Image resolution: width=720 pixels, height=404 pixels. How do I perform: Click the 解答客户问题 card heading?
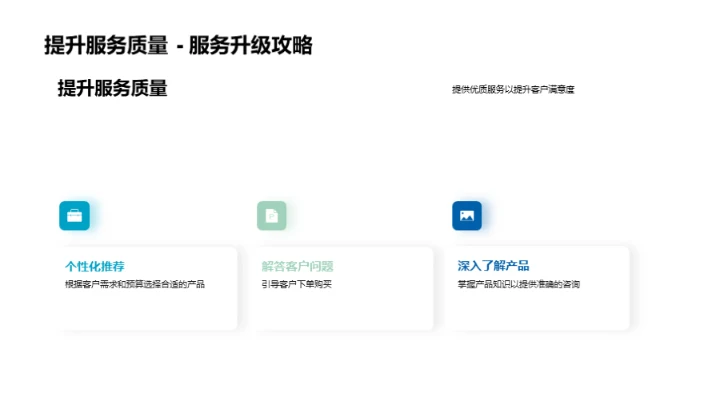[297, 266]
